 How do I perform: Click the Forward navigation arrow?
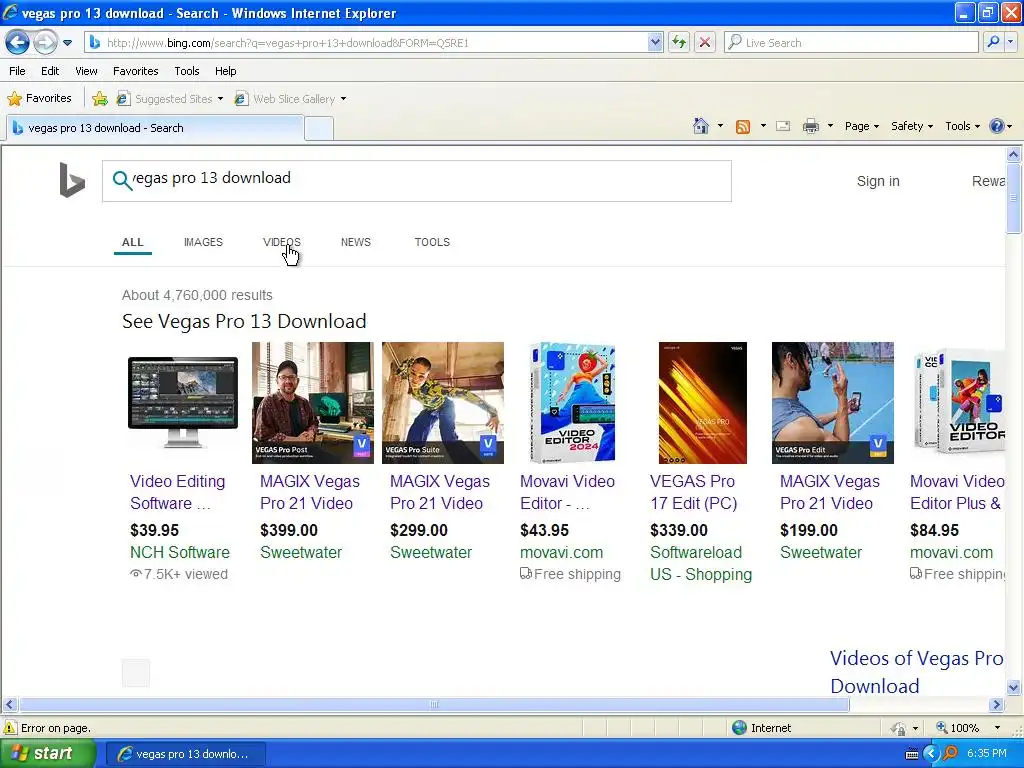[44, 43]
